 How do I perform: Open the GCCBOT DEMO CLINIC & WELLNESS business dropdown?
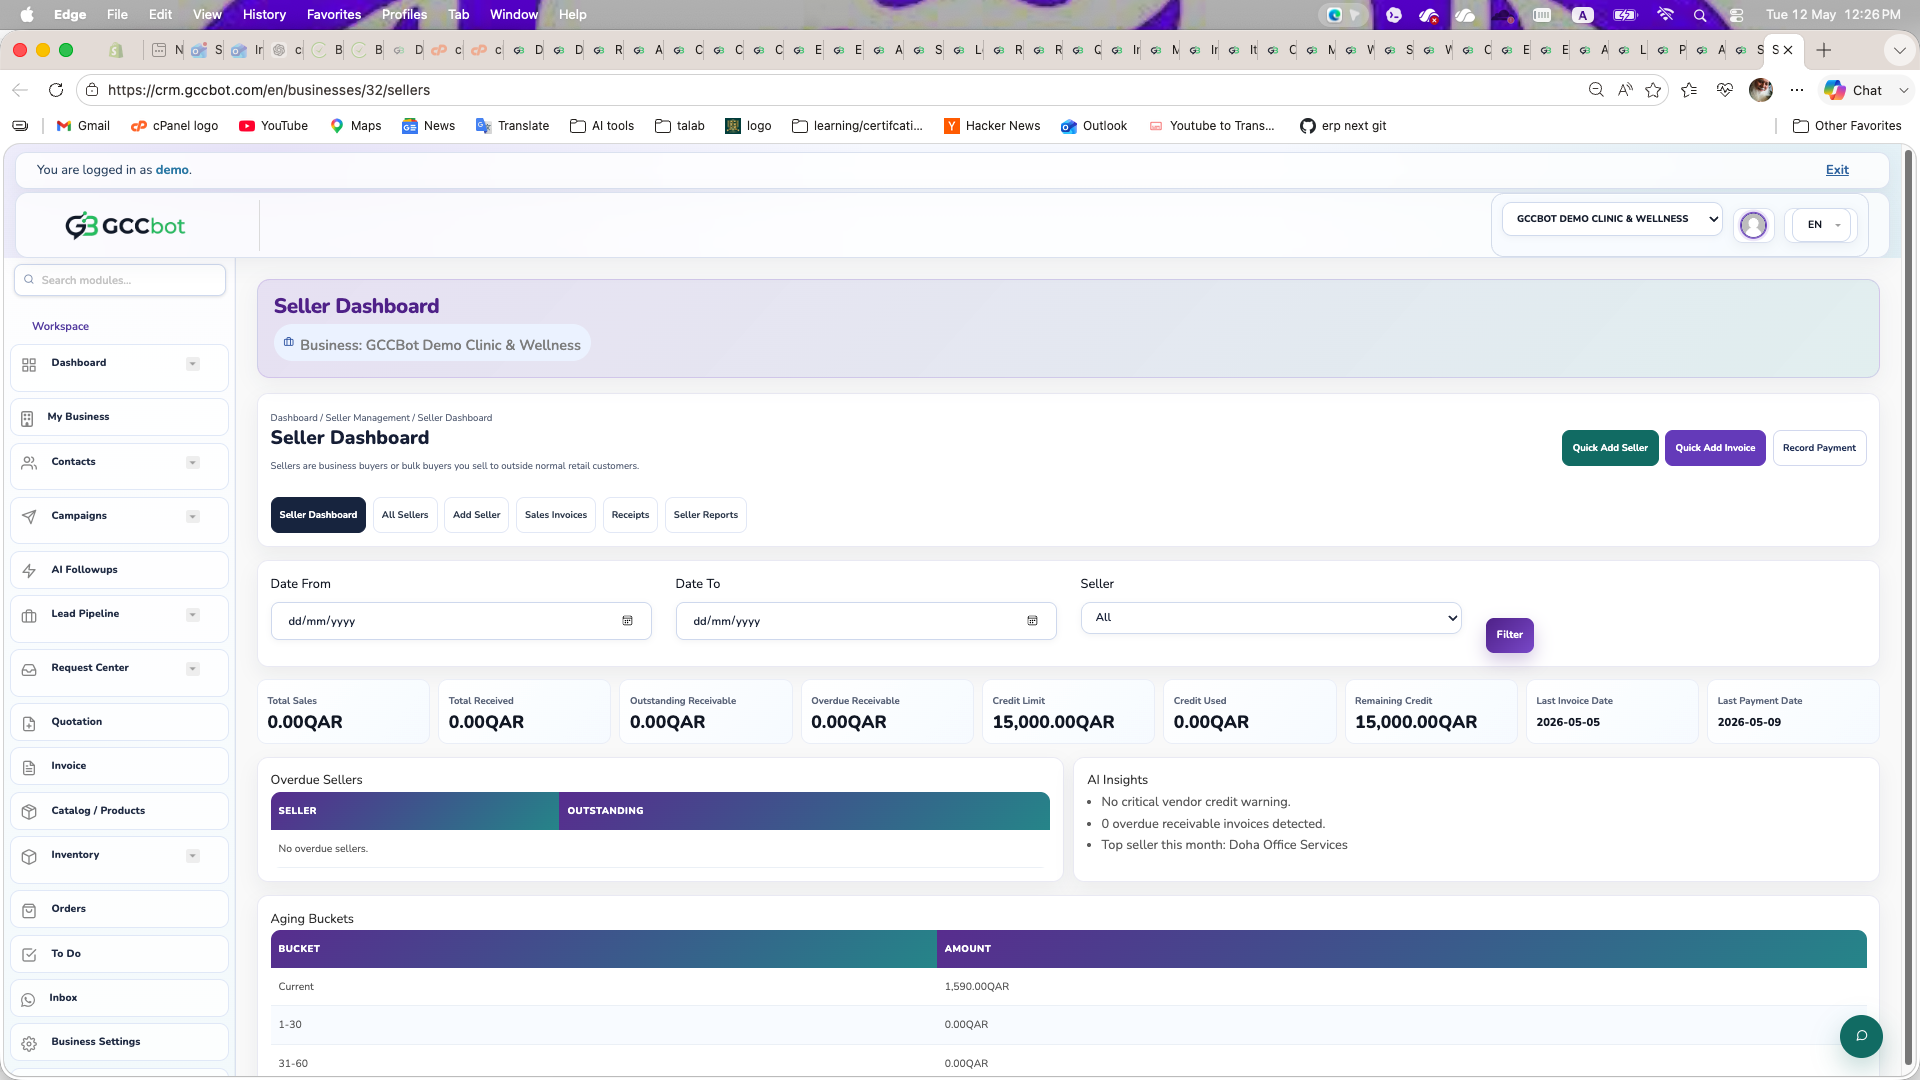coord(1612,219)
